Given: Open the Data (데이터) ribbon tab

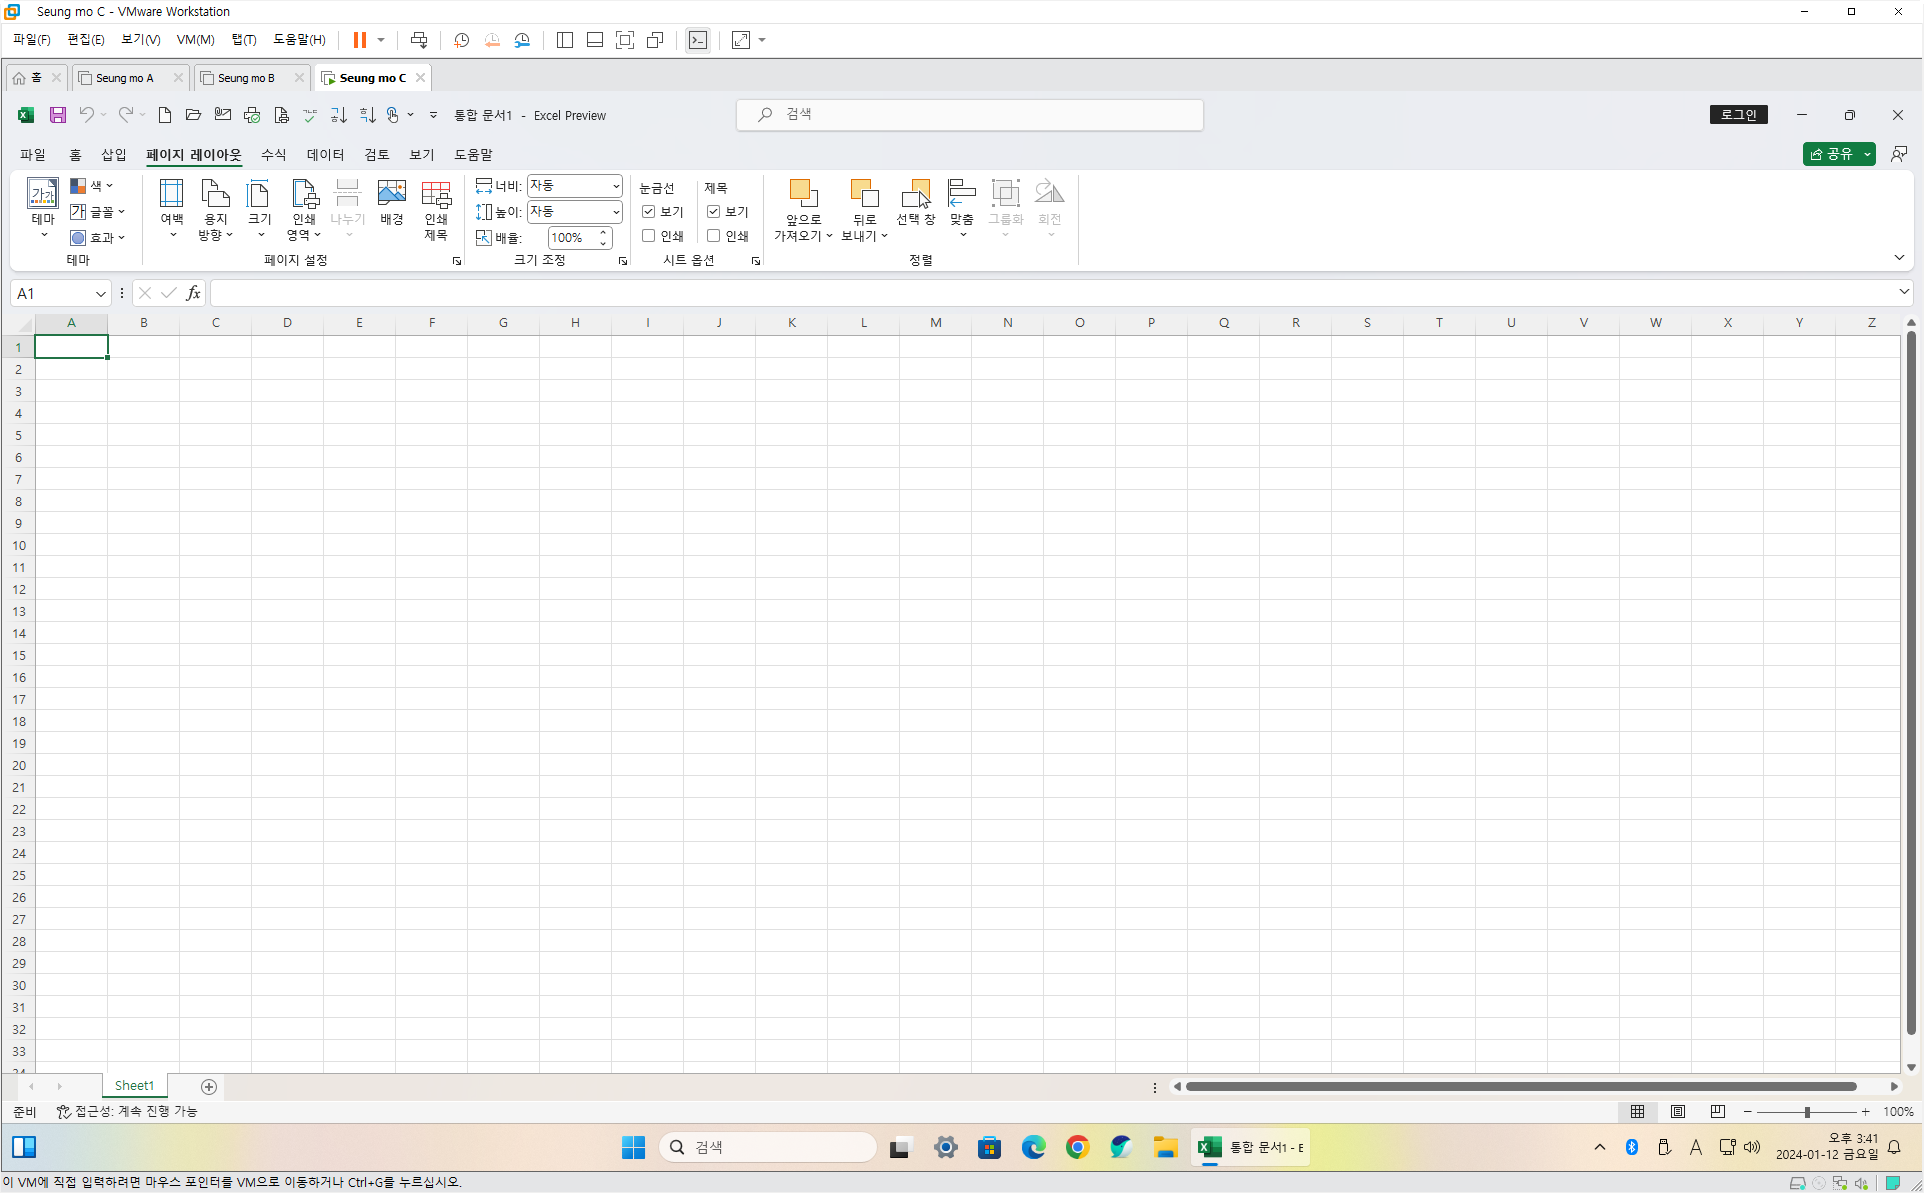Looking at the screenshot, I should [x=325, y=155].
